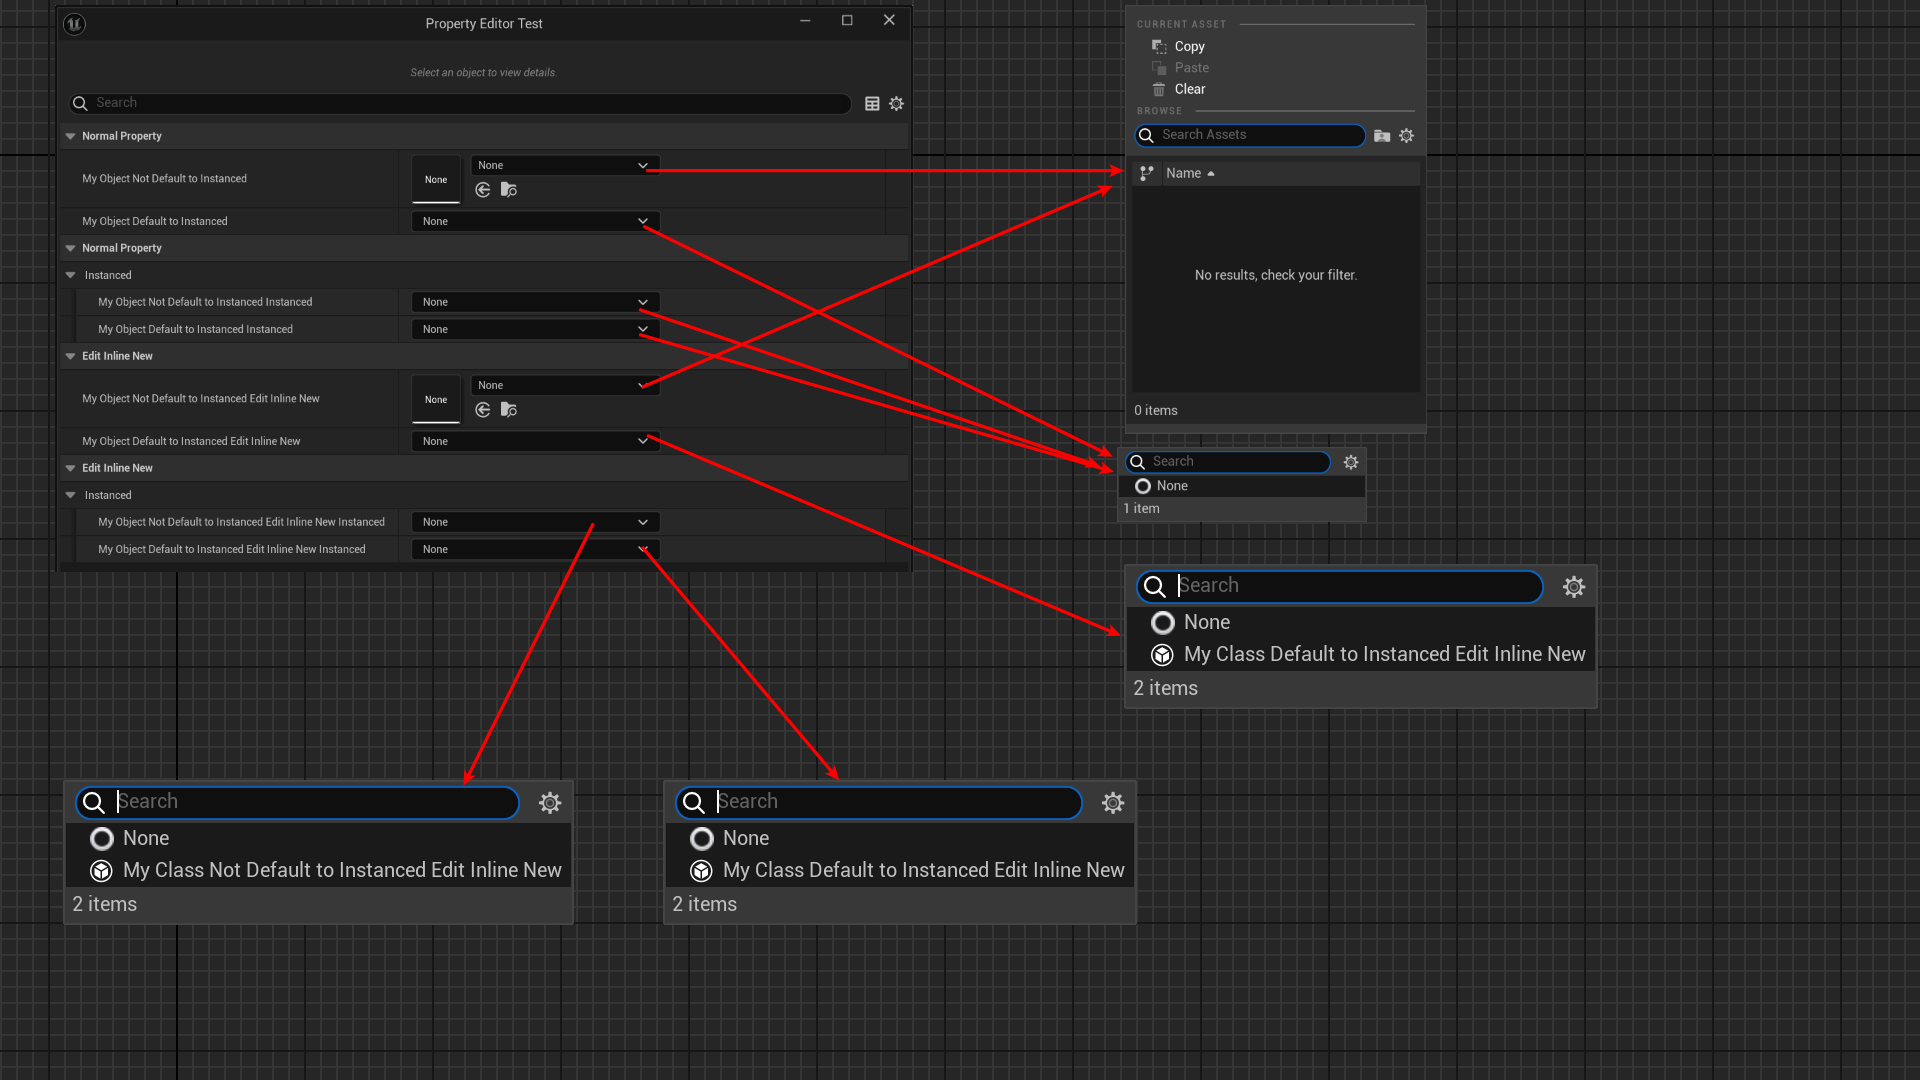Select None radio in one-item picker

point(1143,486)
